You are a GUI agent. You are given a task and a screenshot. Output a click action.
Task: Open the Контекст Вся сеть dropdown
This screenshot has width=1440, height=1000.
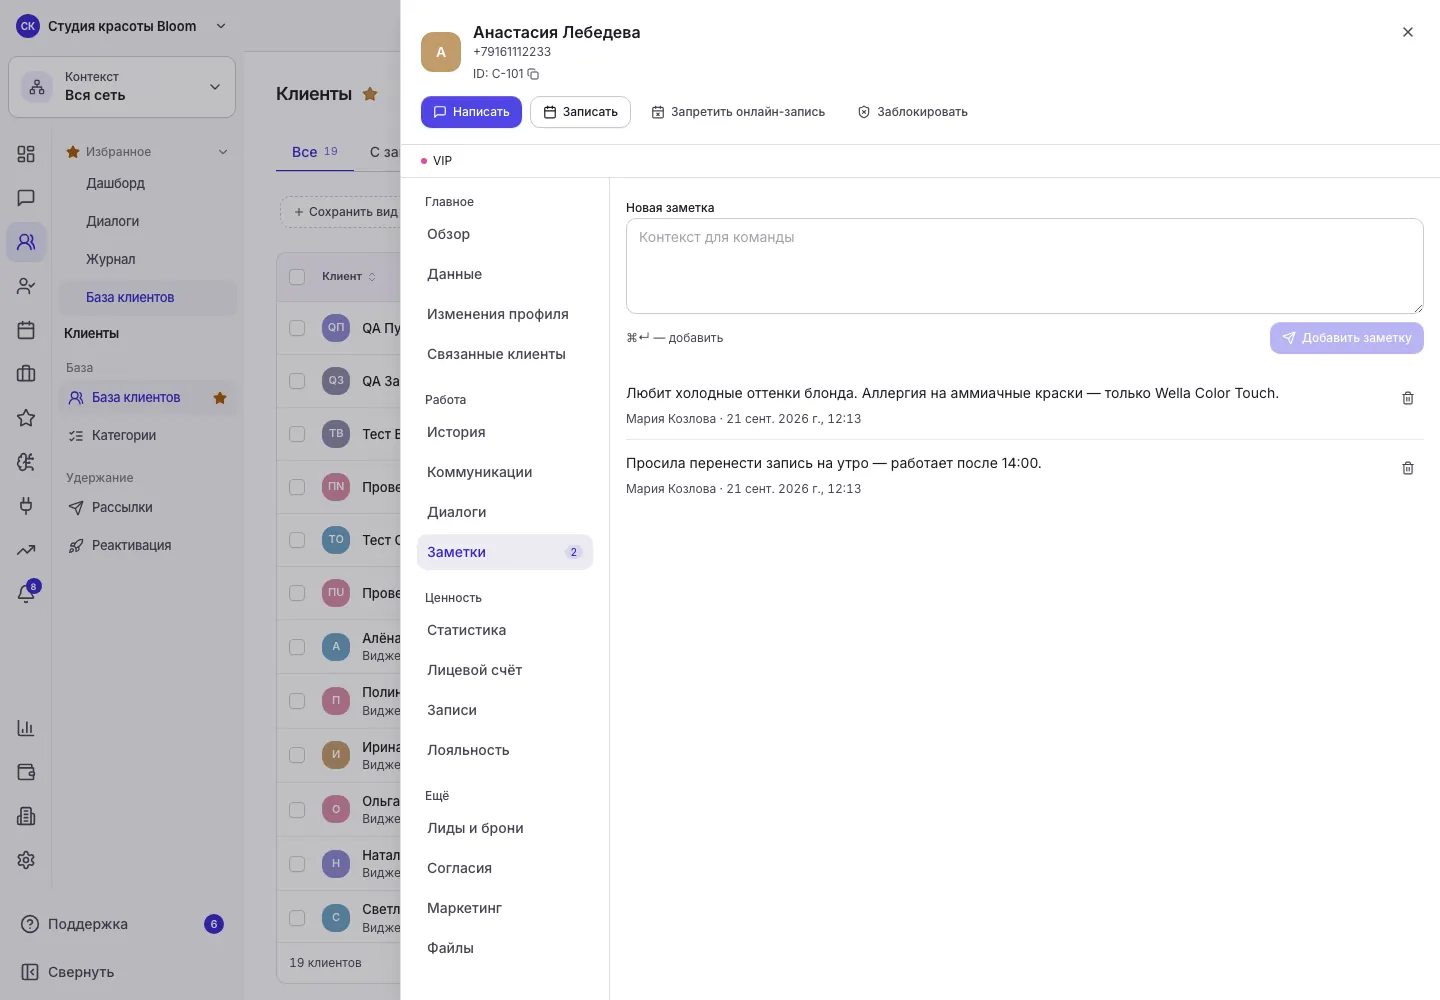(x=122, y=87)
